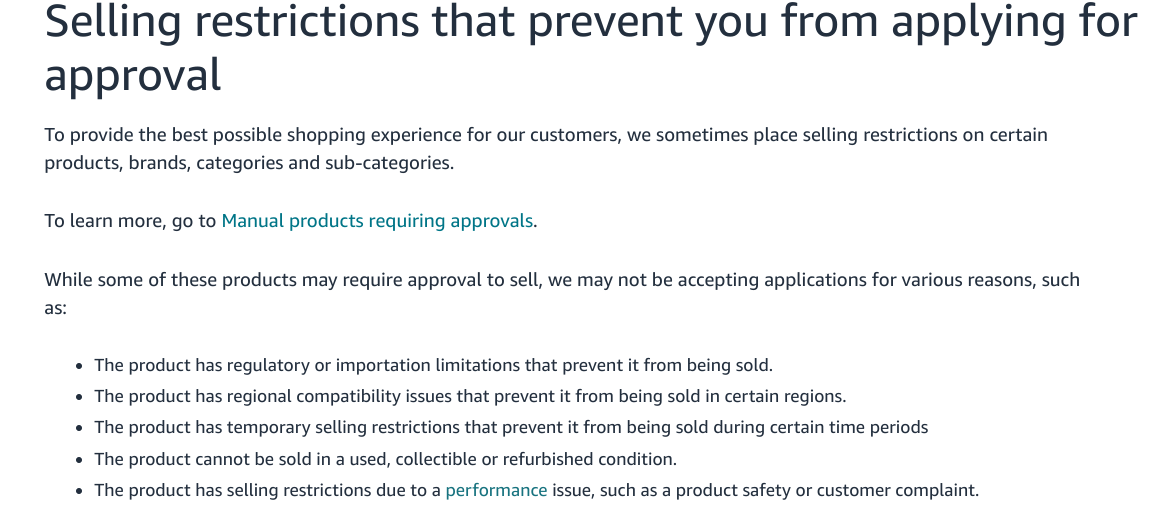Click the bullet dot before temporary restrictions item
Screen dimensions: 1154x511
tap(79, 428)
